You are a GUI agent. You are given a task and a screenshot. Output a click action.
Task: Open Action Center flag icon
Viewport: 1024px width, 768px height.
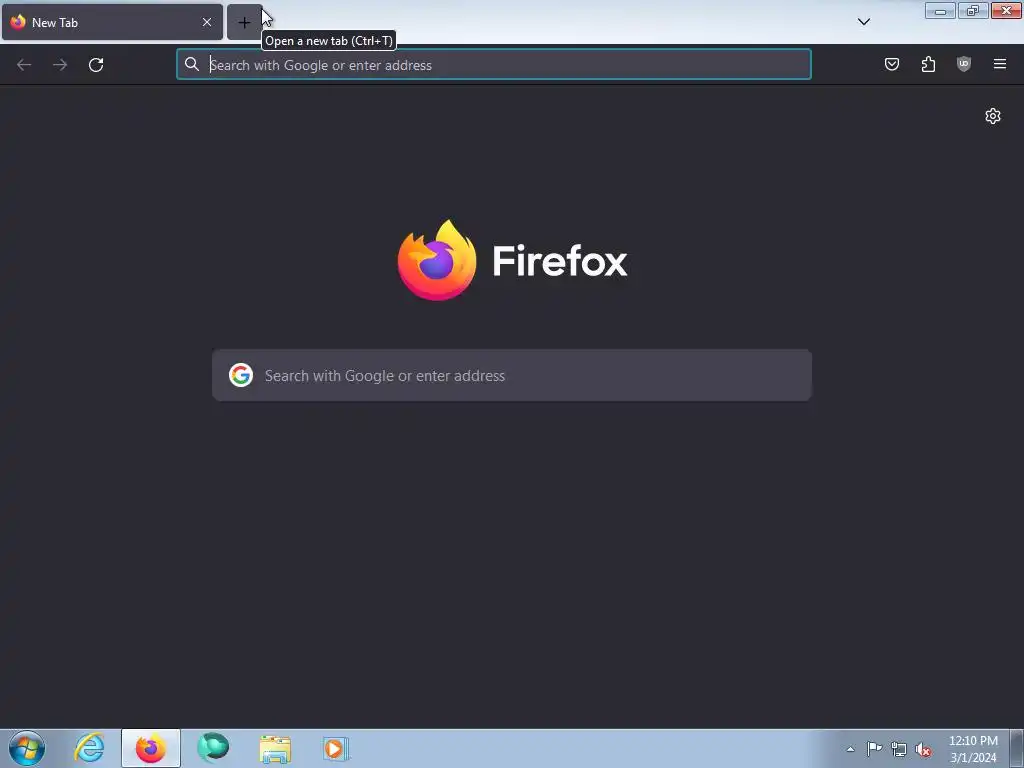[x=874, y=749]
